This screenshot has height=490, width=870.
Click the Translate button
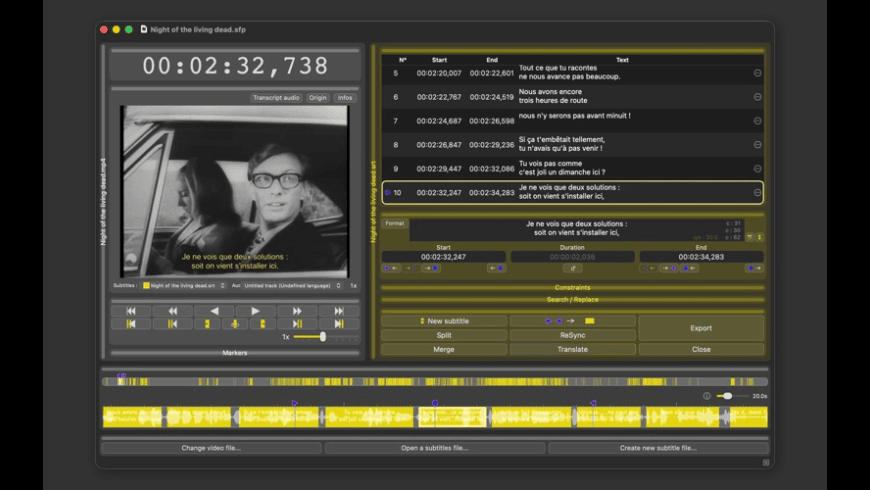[572, 349]
